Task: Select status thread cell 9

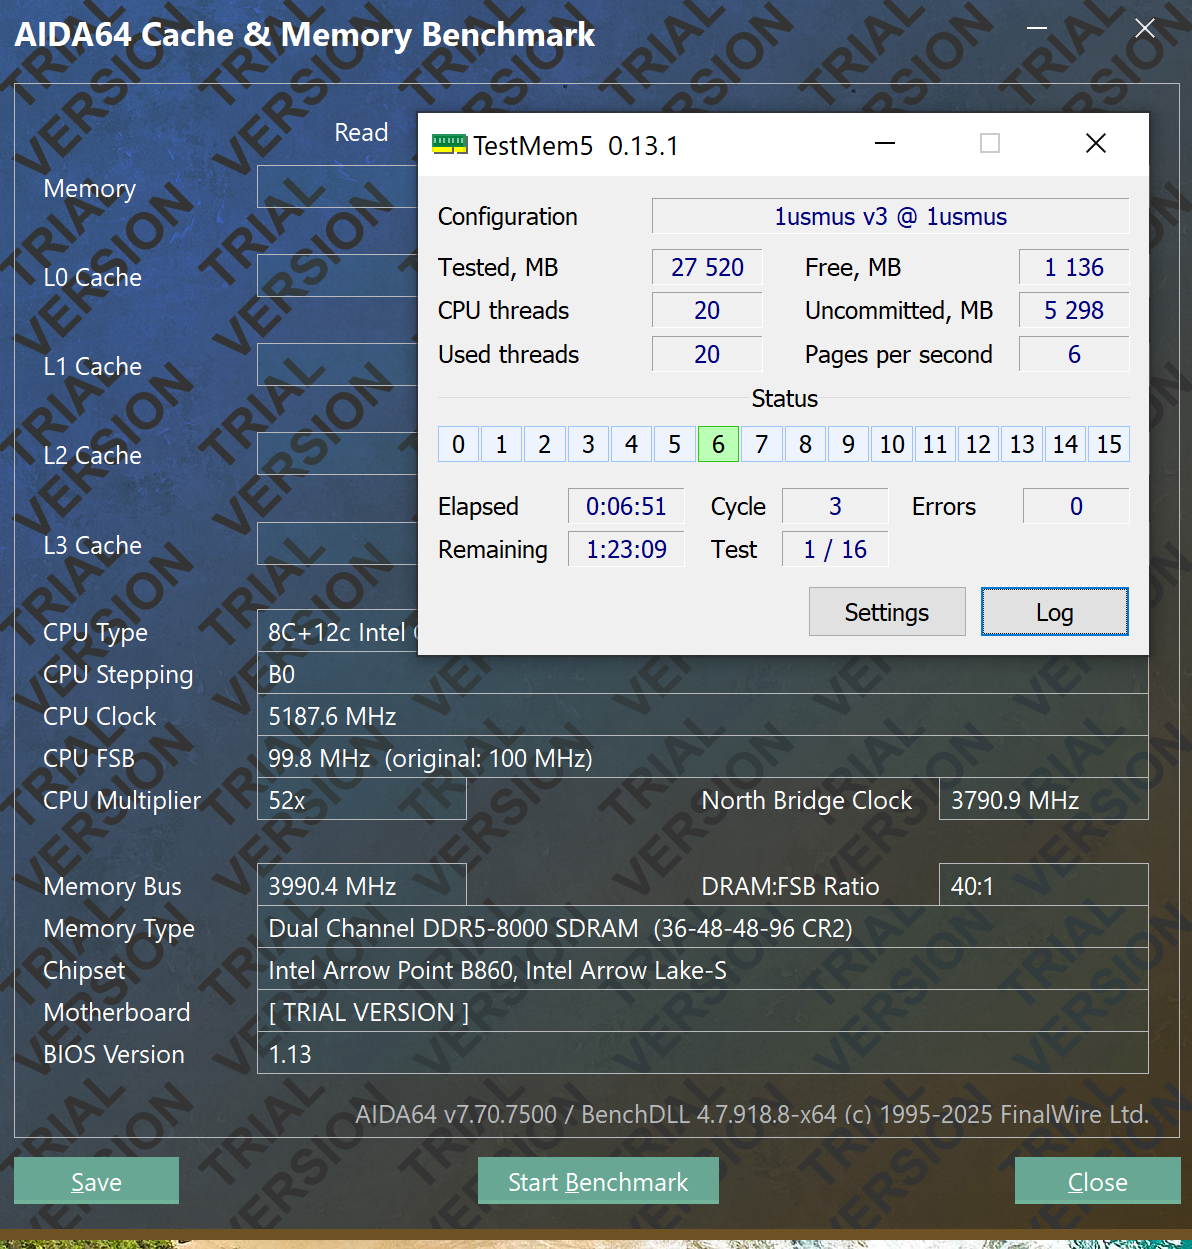Action: [848, 444]
